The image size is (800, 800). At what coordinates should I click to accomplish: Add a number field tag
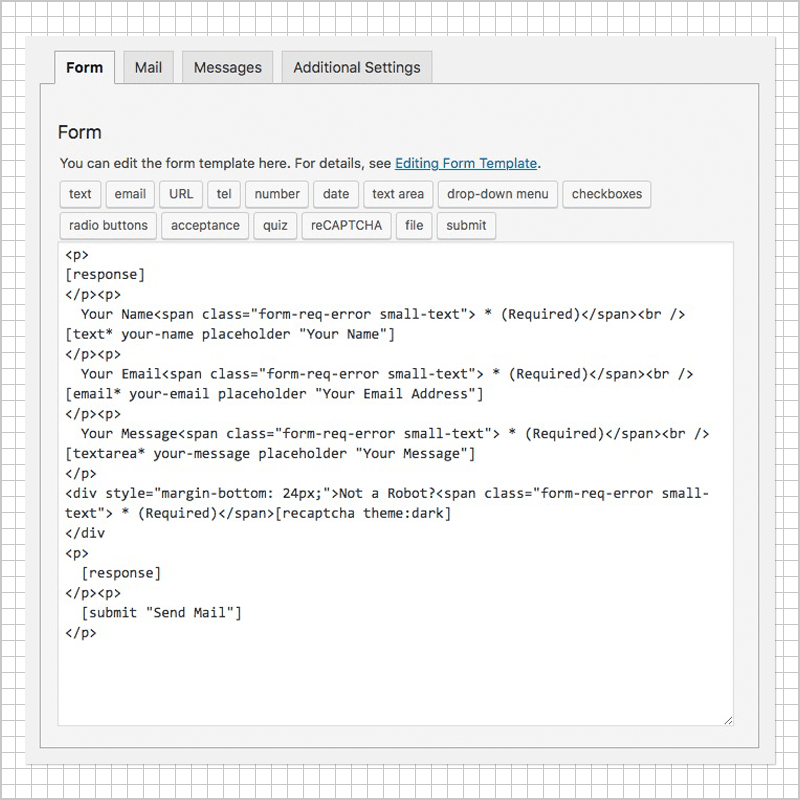277,194
